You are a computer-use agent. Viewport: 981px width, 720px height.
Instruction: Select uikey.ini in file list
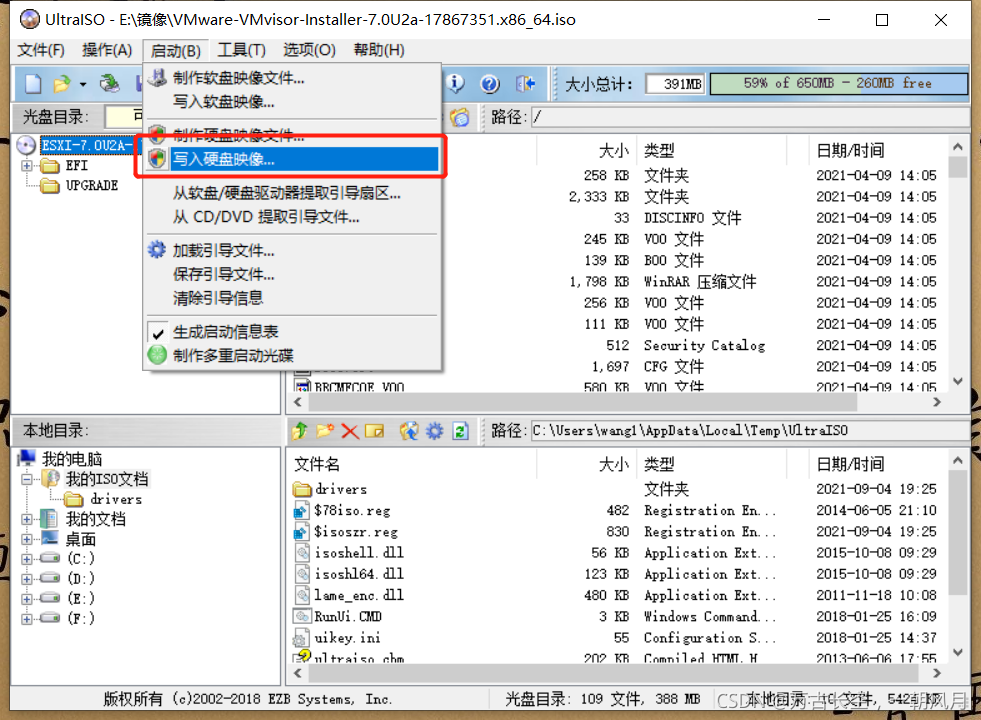(x=347, y=638)
